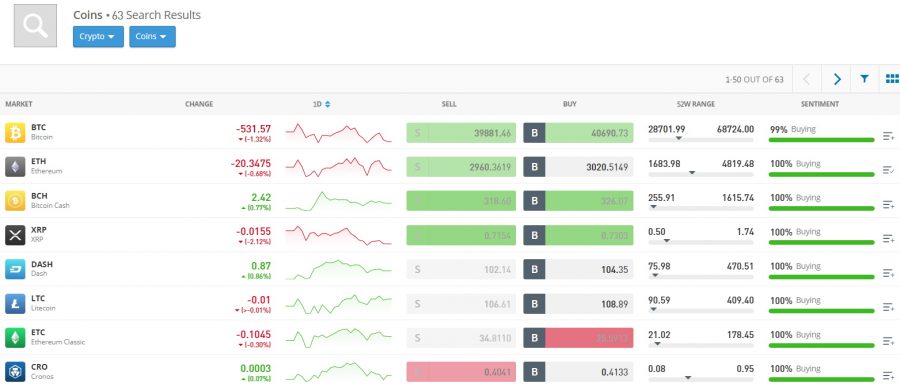Click the SENTIMENT column header
Screen dimensions: 900x387
tap(820, 105)
